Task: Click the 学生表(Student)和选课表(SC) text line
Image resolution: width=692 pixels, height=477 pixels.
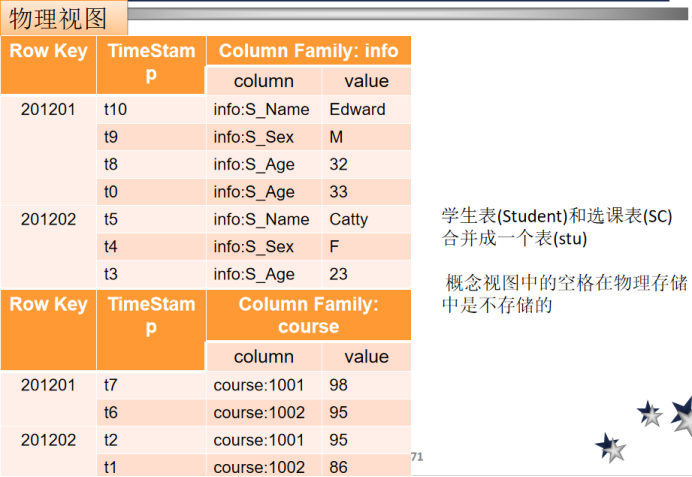Action: point(557,216)
